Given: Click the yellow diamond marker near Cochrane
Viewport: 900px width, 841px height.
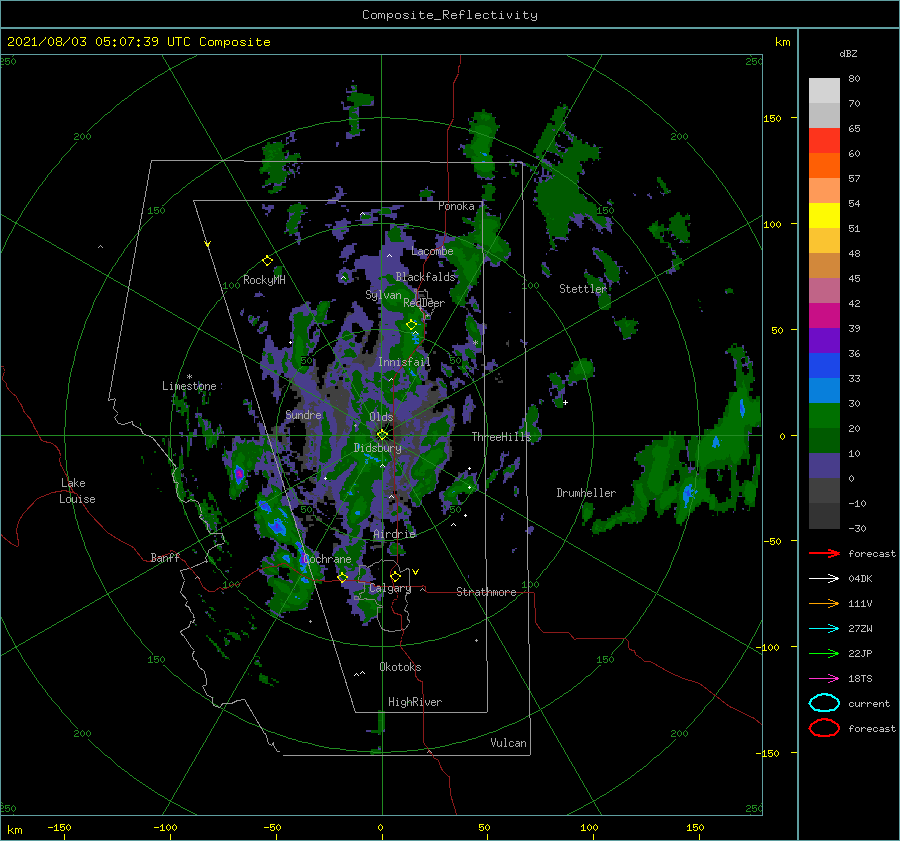Looking at the screenshot, I should click(343, 577).
